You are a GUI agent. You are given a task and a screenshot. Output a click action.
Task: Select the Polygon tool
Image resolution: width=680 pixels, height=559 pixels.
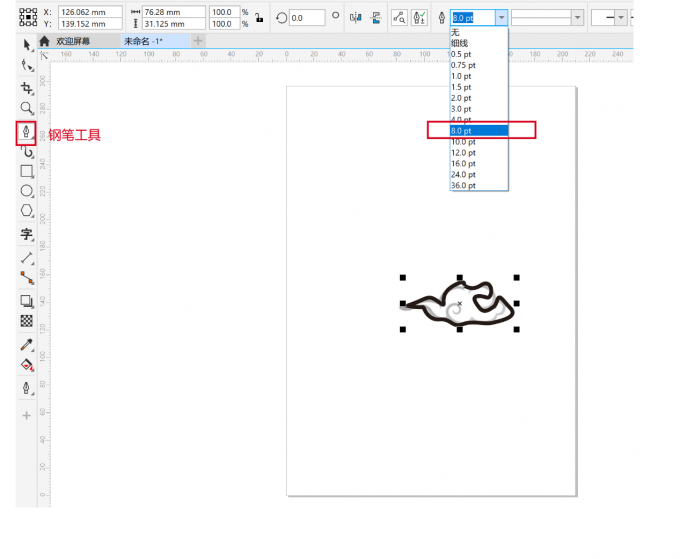click(x=27, y=211)
